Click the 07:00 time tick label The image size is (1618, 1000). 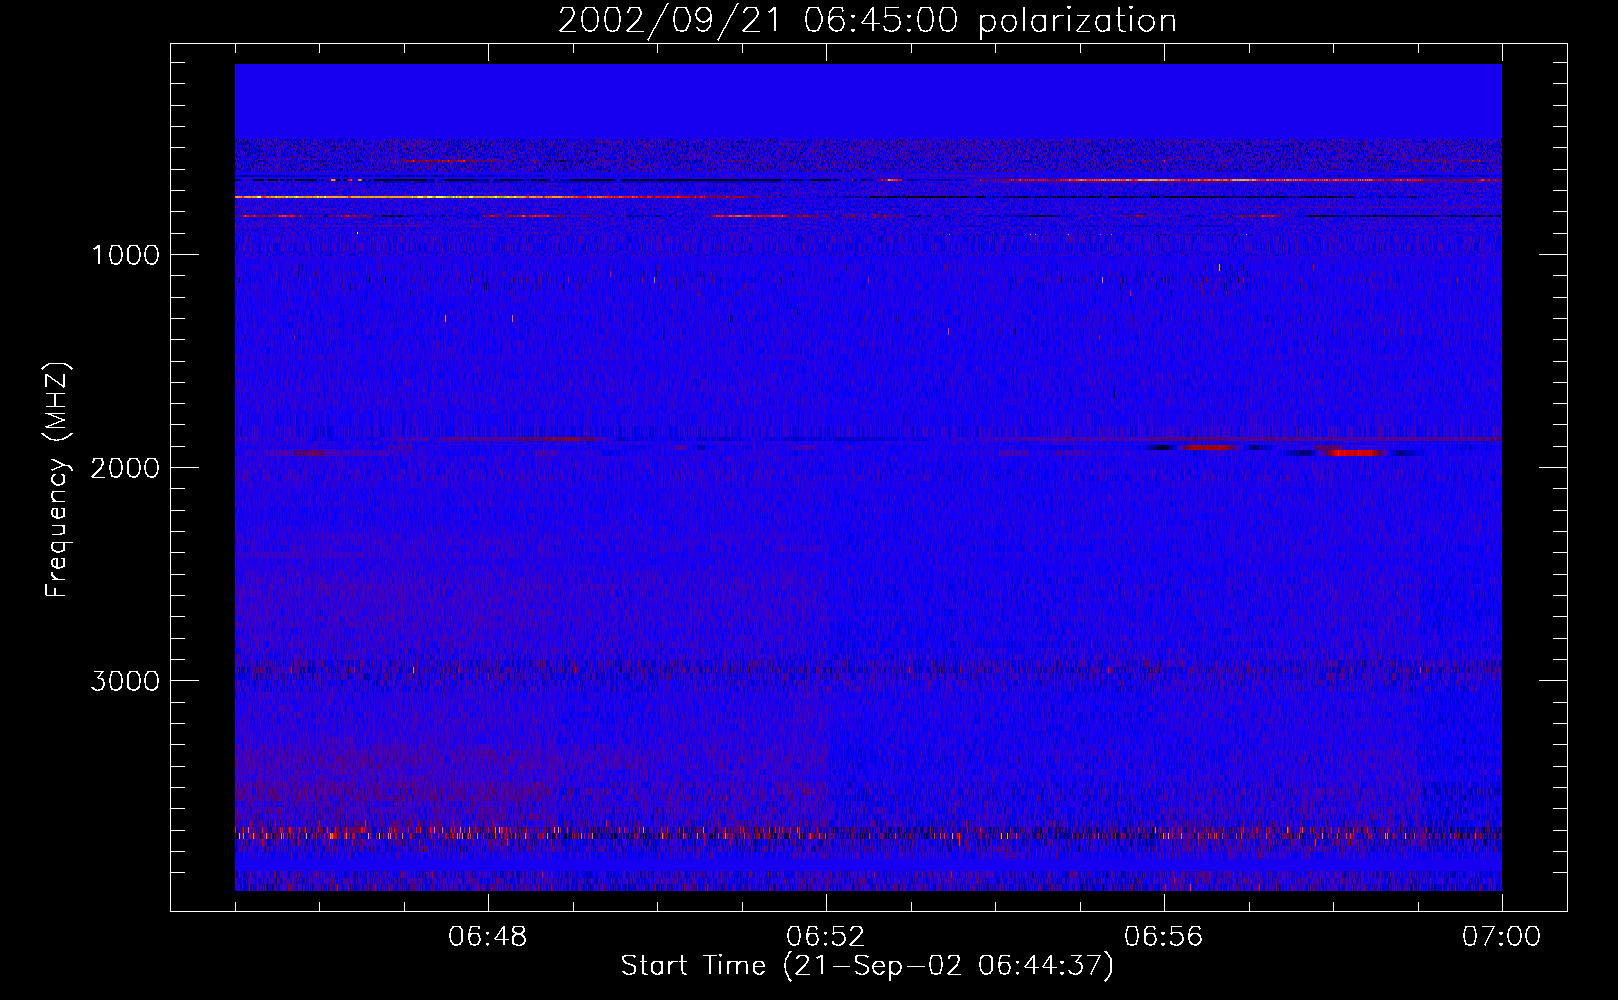[x=1502, y=937]
